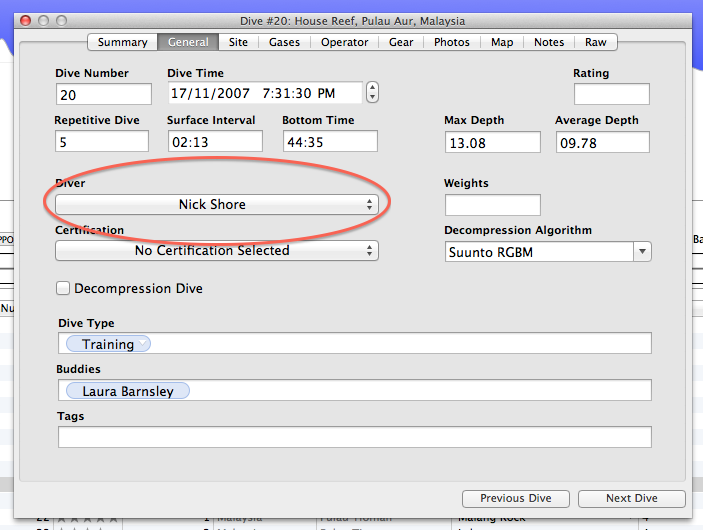Viewport: 703px width, 530px height.
Task: Go to the Operator tab
Action: (x=344, y=42)
